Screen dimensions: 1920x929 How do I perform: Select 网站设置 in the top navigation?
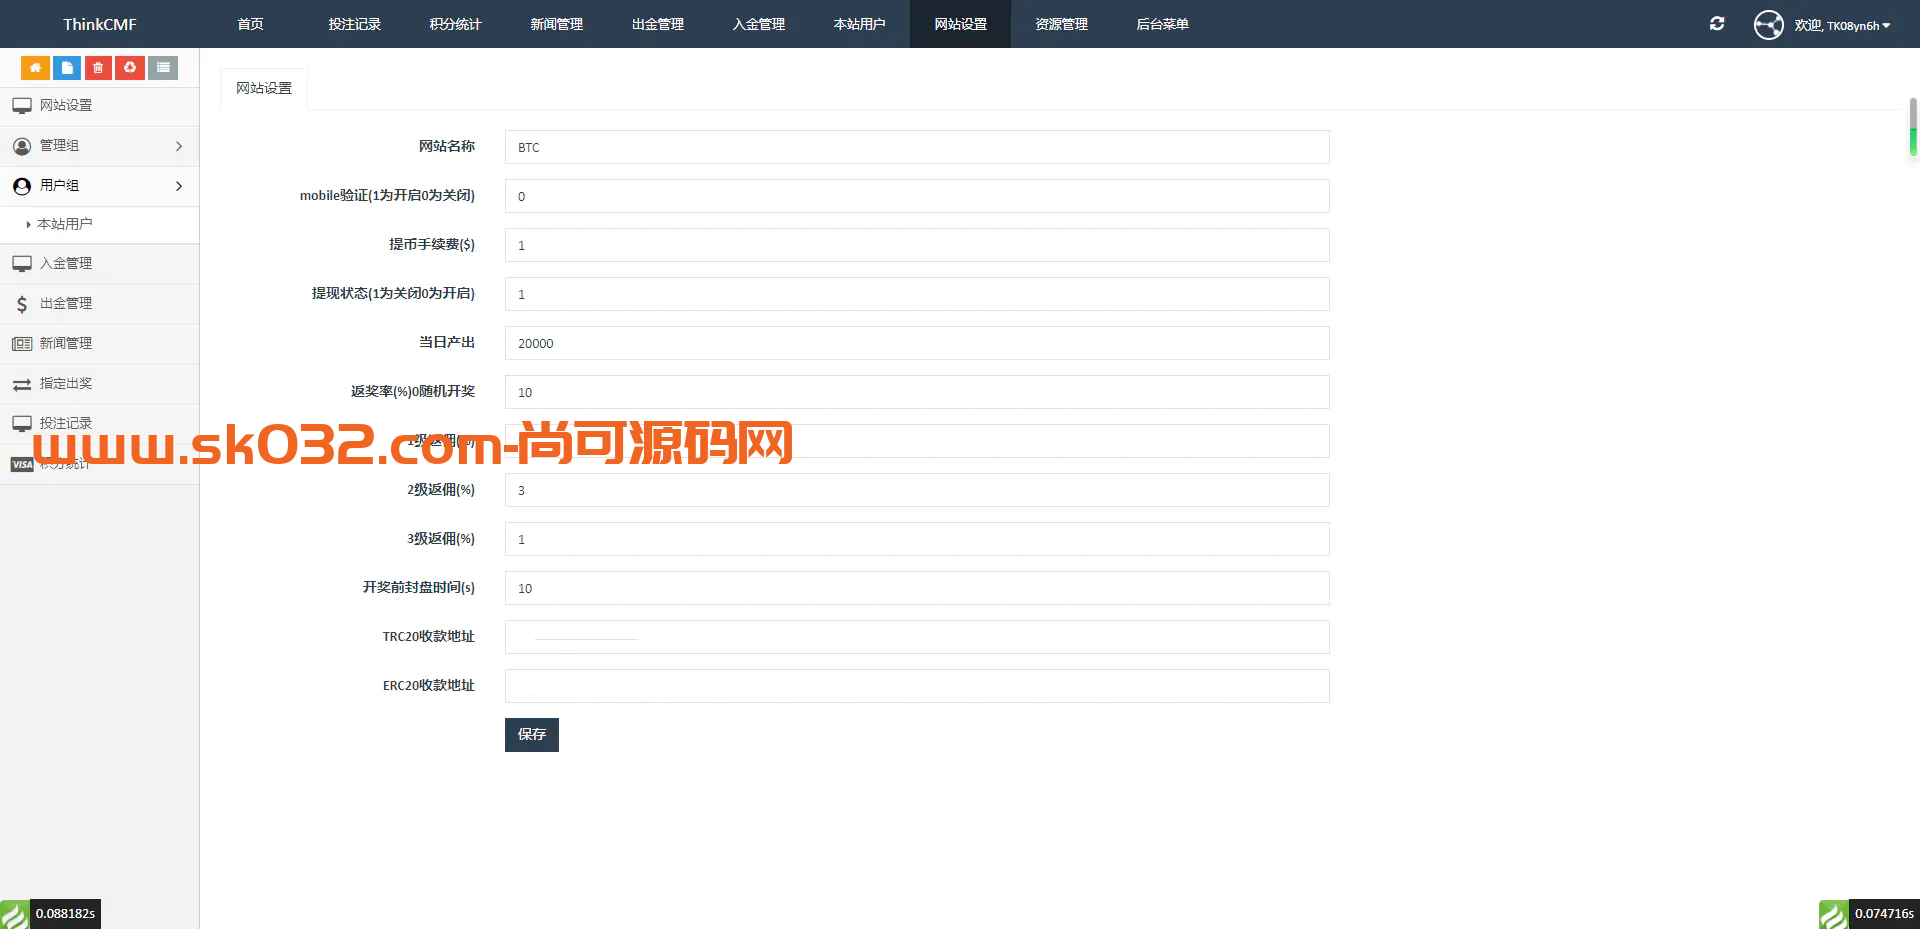coord(961,24)
